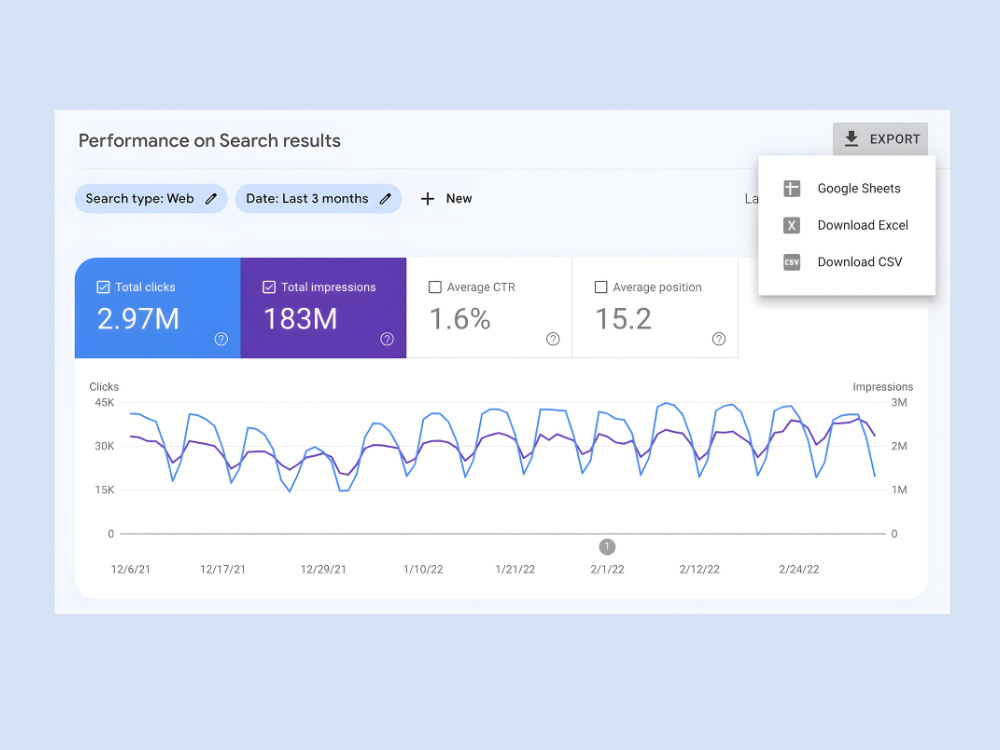
Task: Click the Google Sheets grid icon
Action: (791, 188)
